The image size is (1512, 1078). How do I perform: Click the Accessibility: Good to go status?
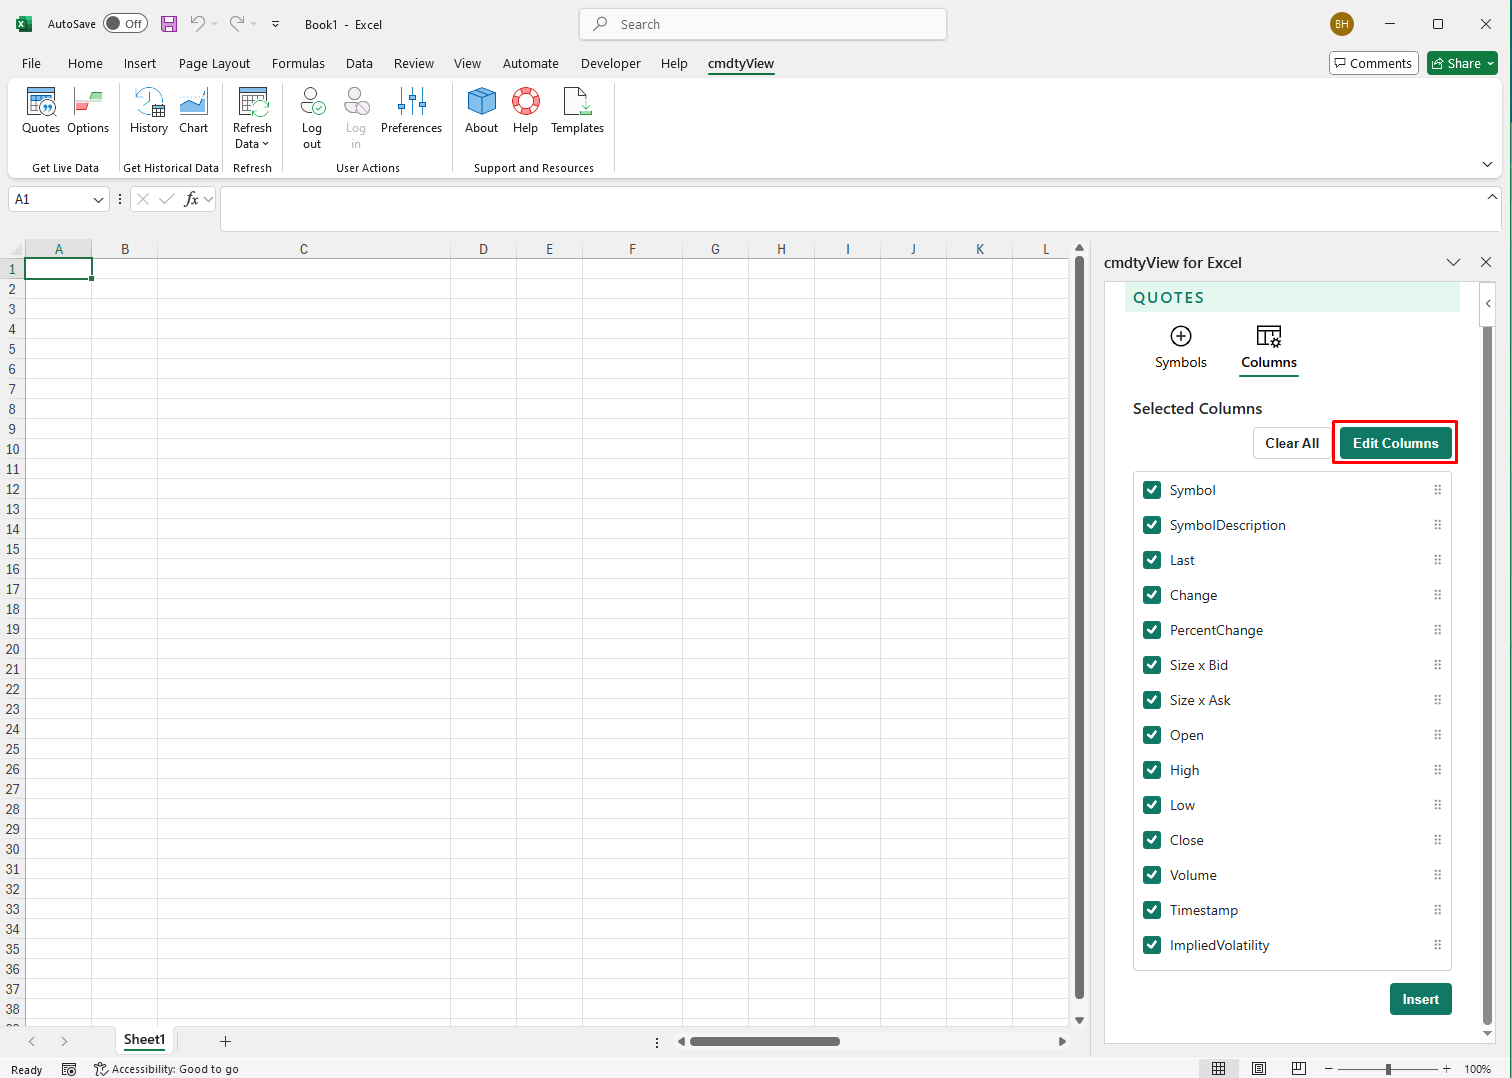tap(167, 1069)
